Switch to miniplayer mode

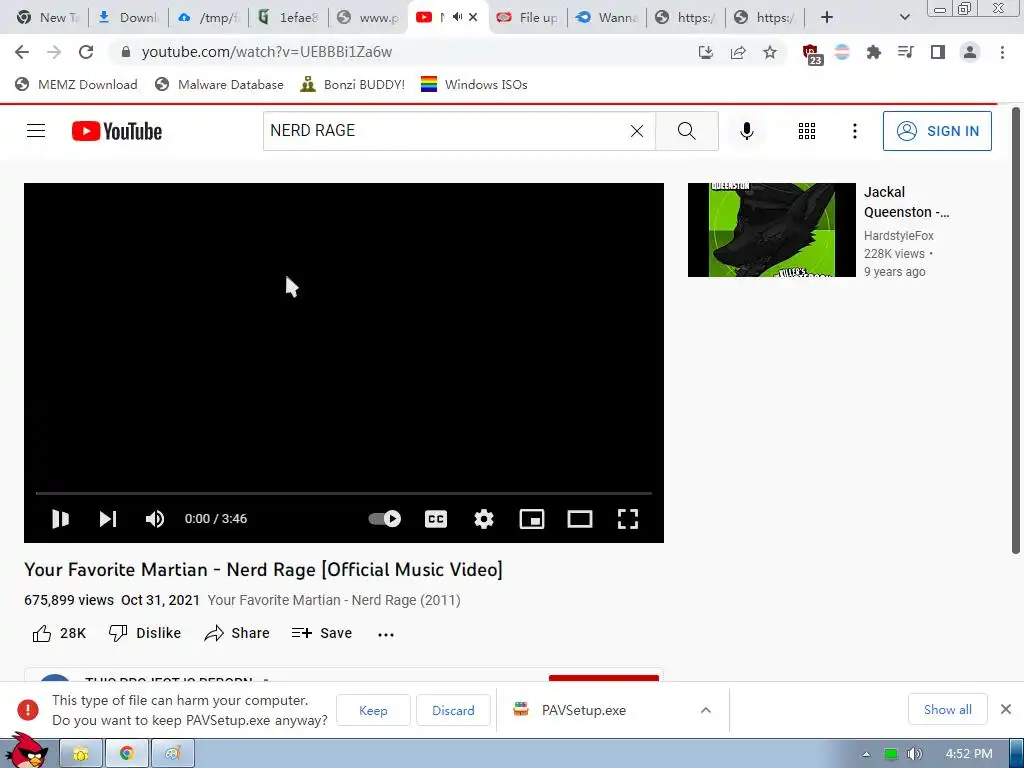pos(532,519)
